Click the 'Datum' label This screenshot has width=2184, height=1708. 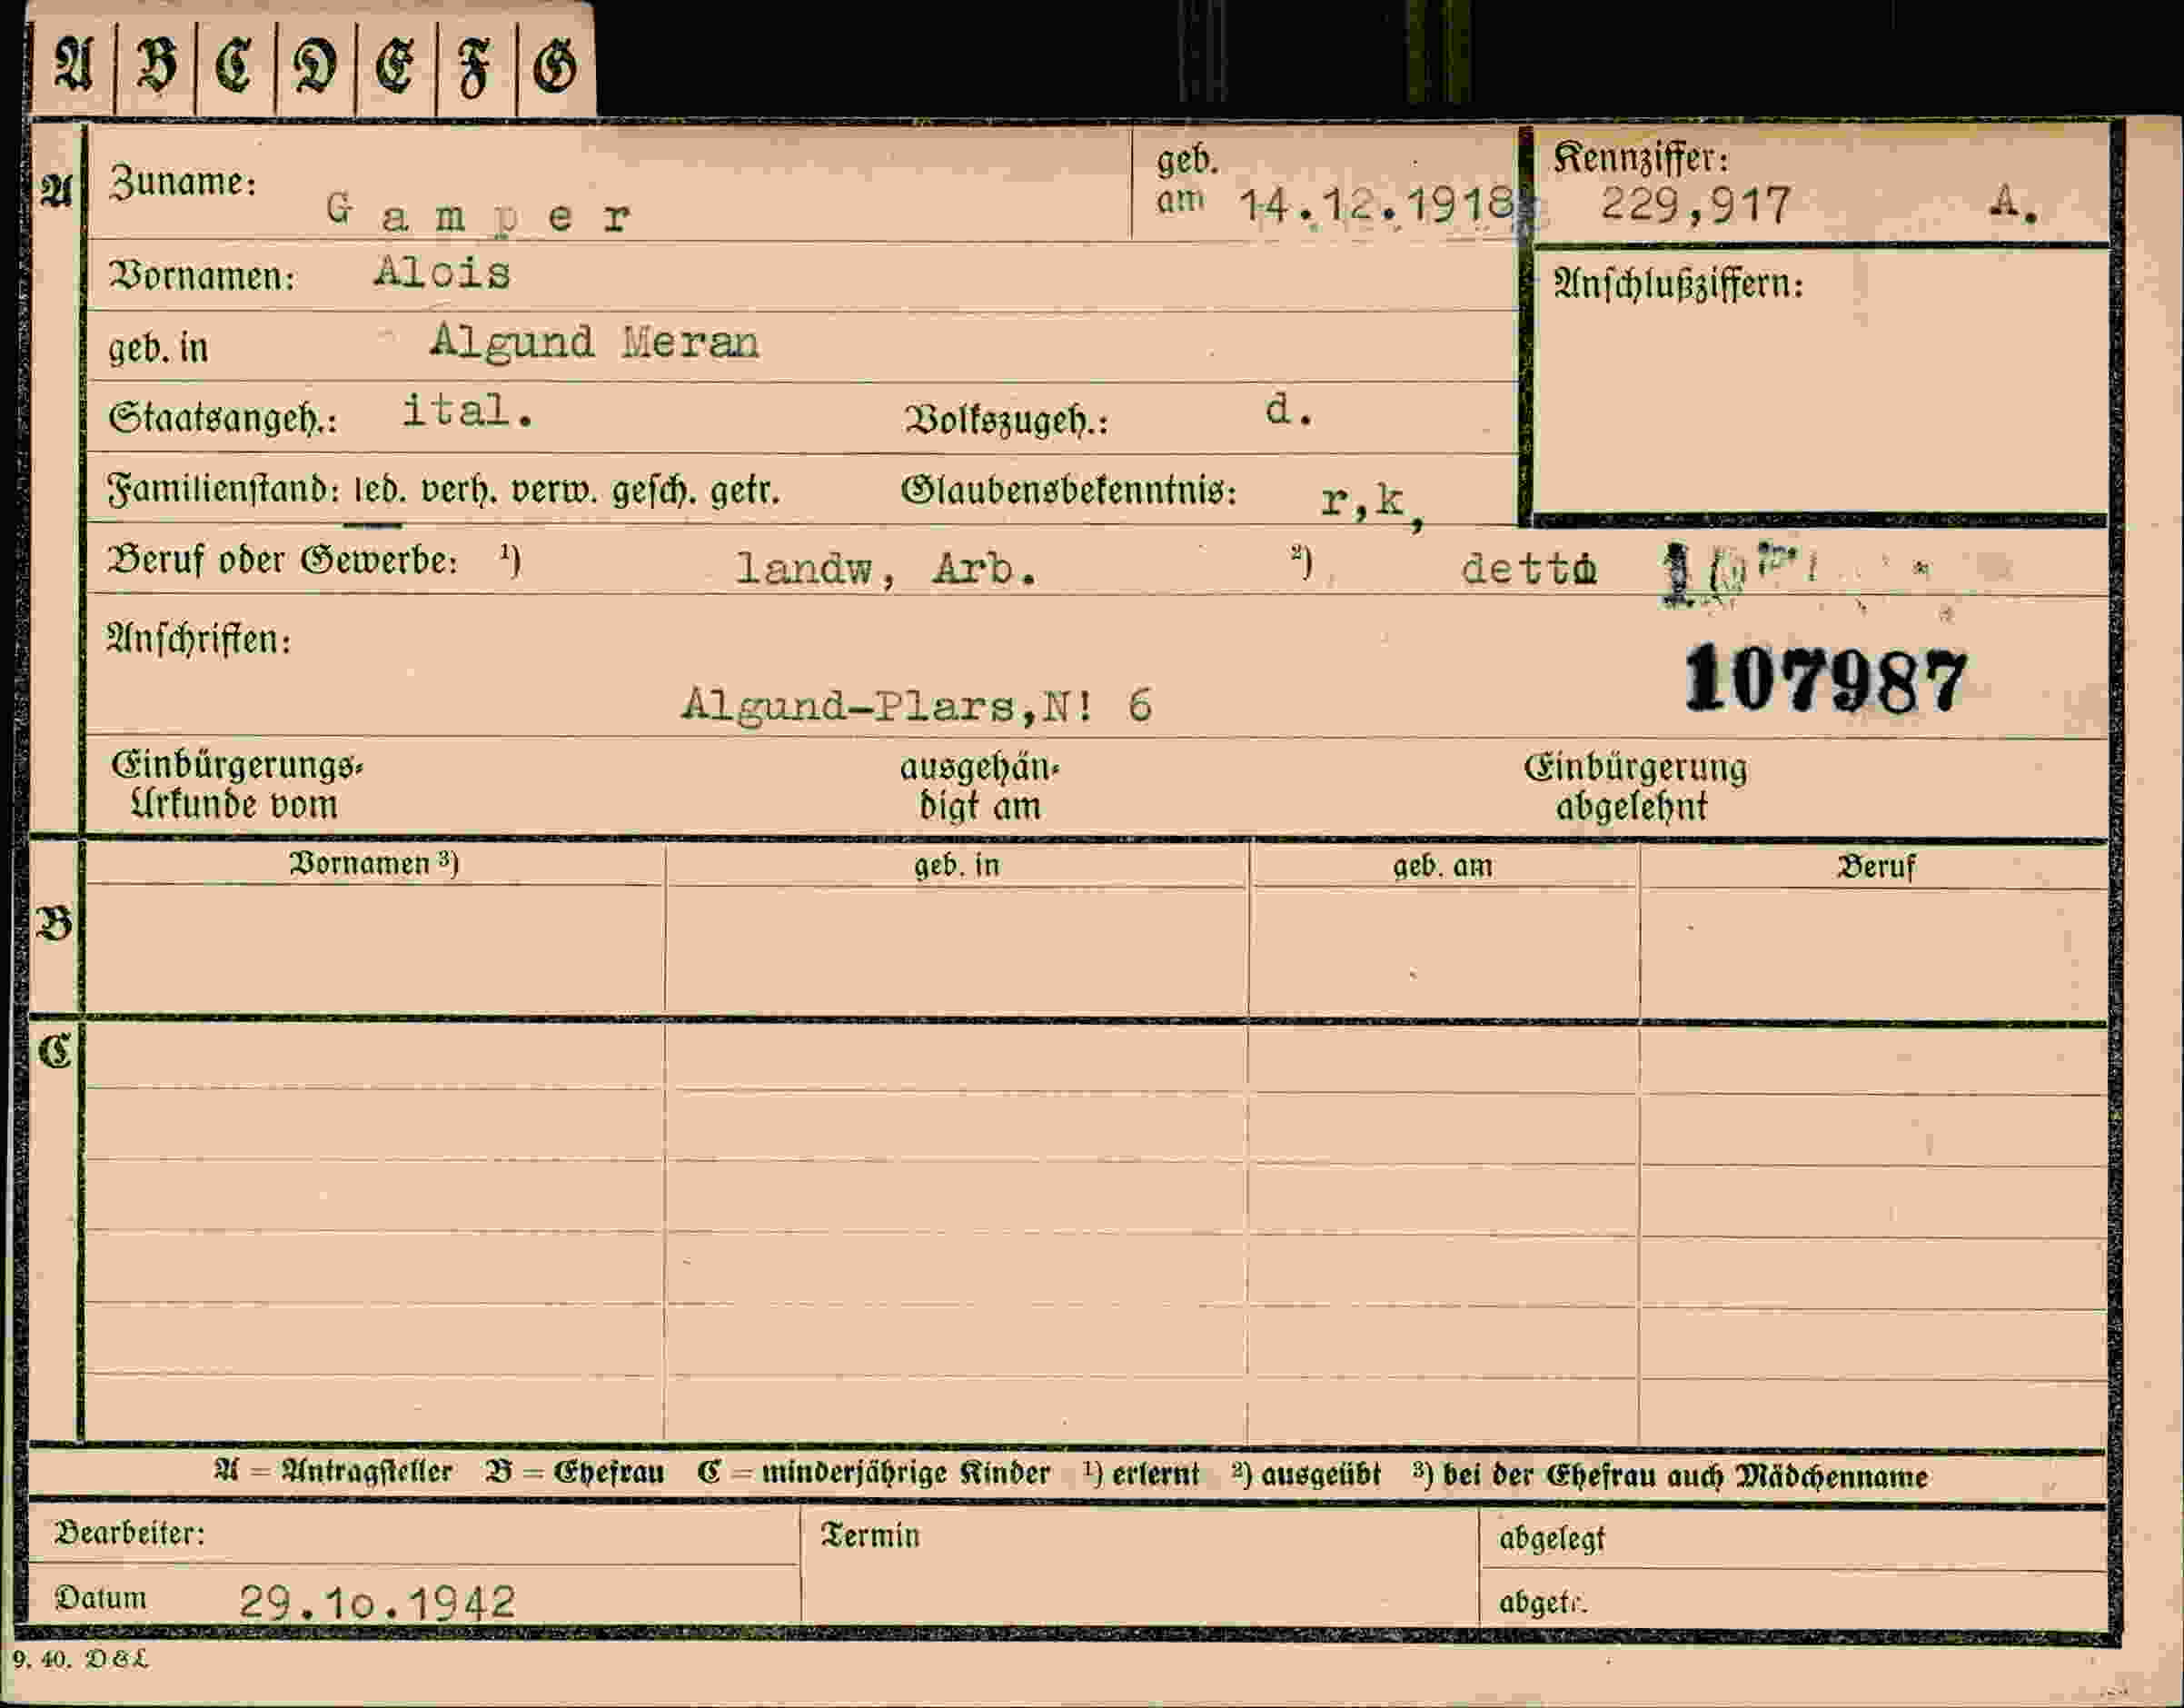tap(100, 1597)
